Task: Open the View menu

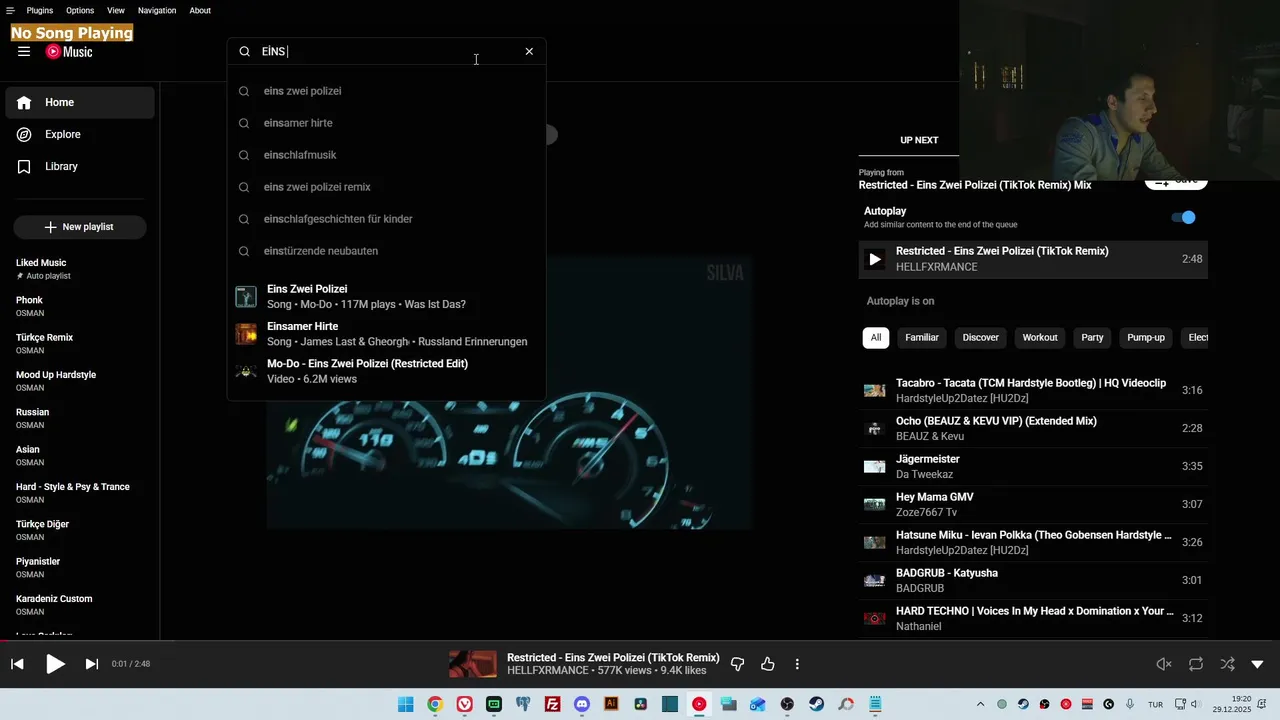Action: tap(116, 10)
